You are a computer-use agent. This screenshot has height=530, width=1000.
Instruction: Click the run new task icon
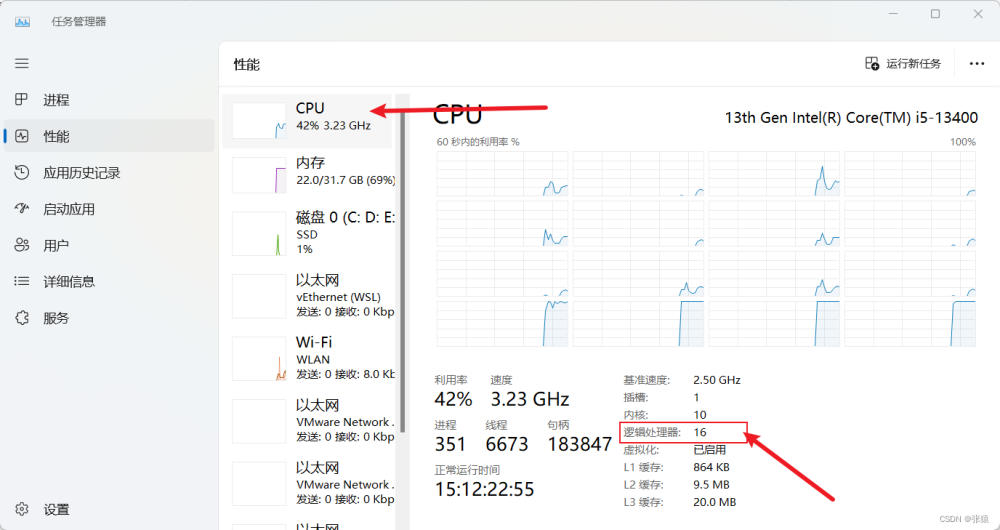872,63
